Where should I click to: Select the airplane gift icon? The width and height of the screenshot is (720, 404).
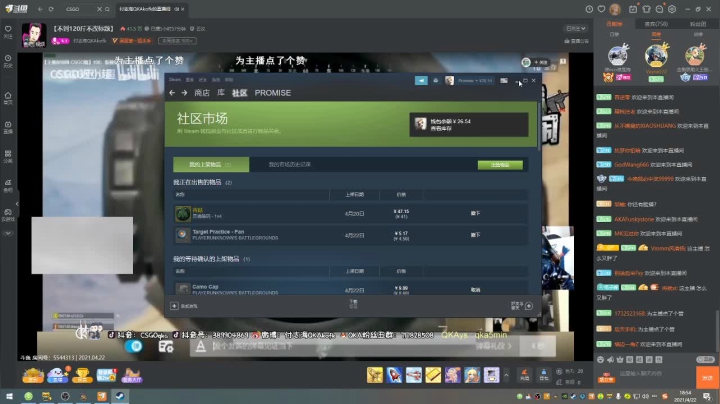click(414, 375)
